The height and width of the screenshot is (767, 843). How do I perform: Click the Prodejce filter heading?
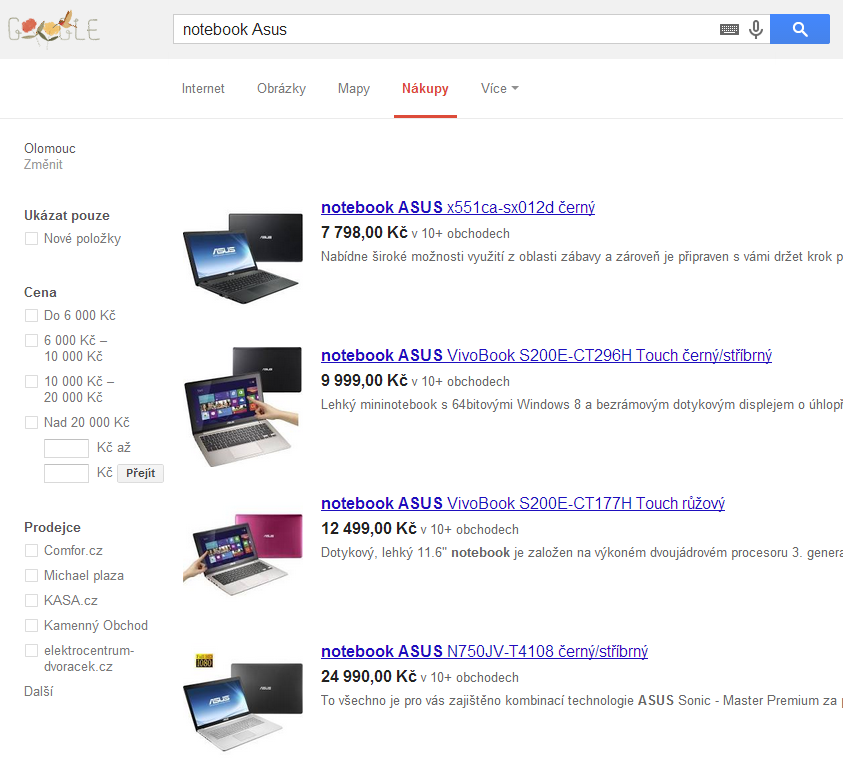(x=52, y=527)
